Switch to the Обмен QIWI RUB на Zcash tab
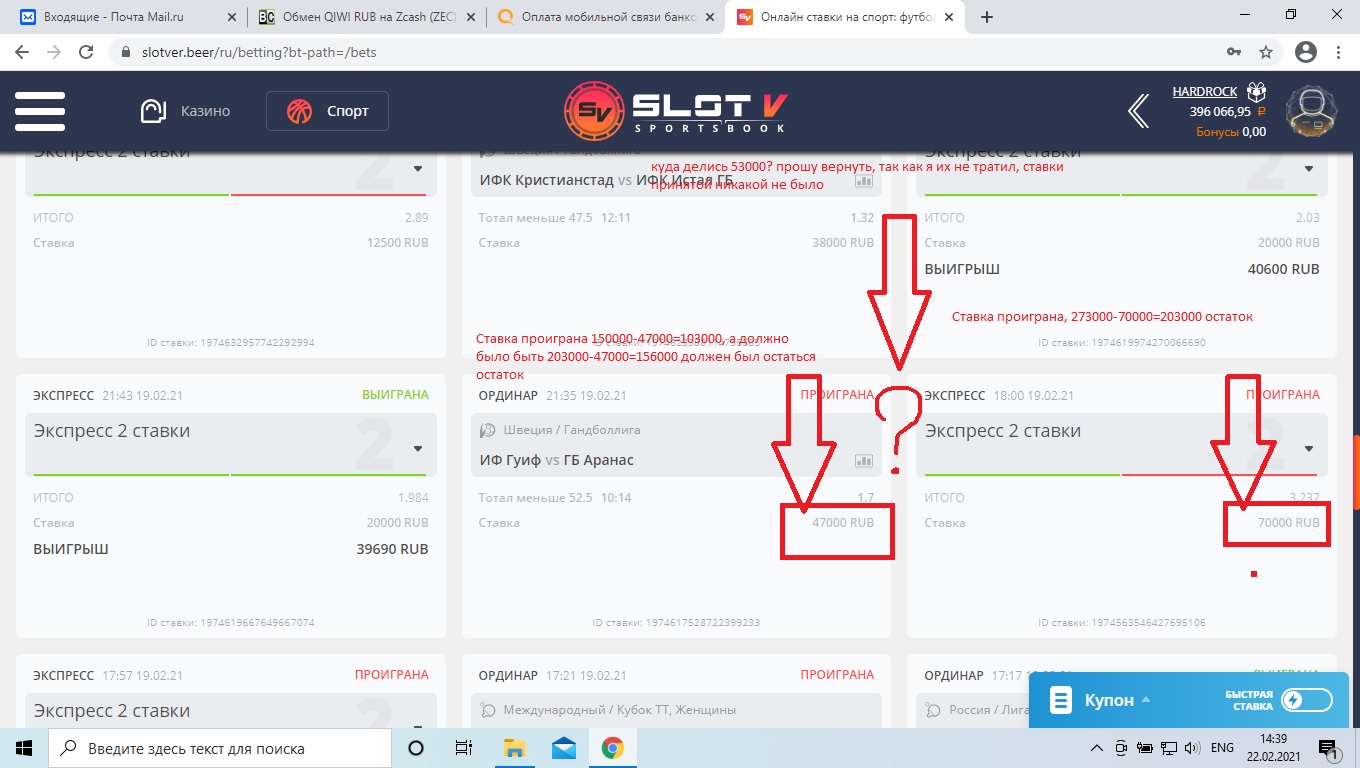 coord(365,17)
